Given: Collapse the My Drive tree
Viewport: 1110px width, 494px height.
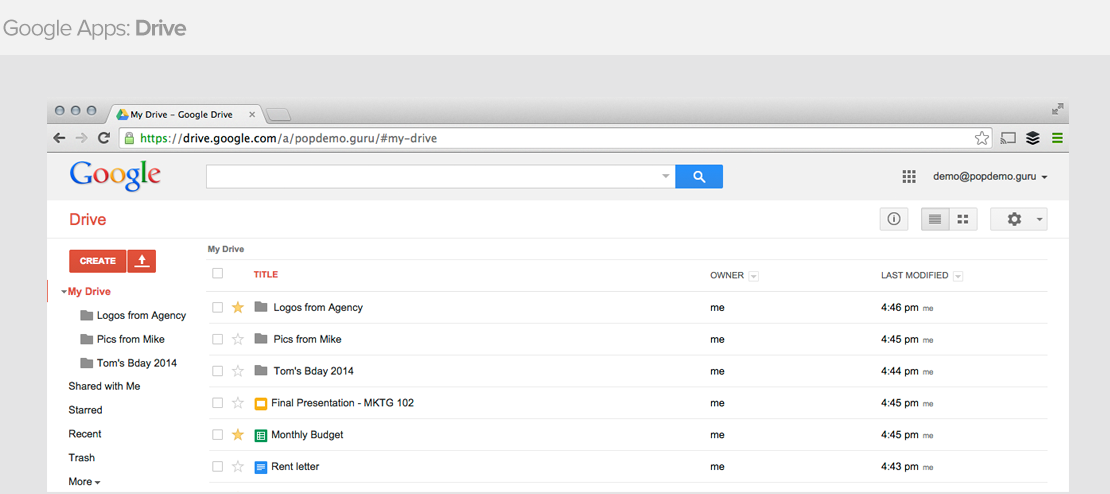Looking at the screenshot, I should (x=64, y=292).
